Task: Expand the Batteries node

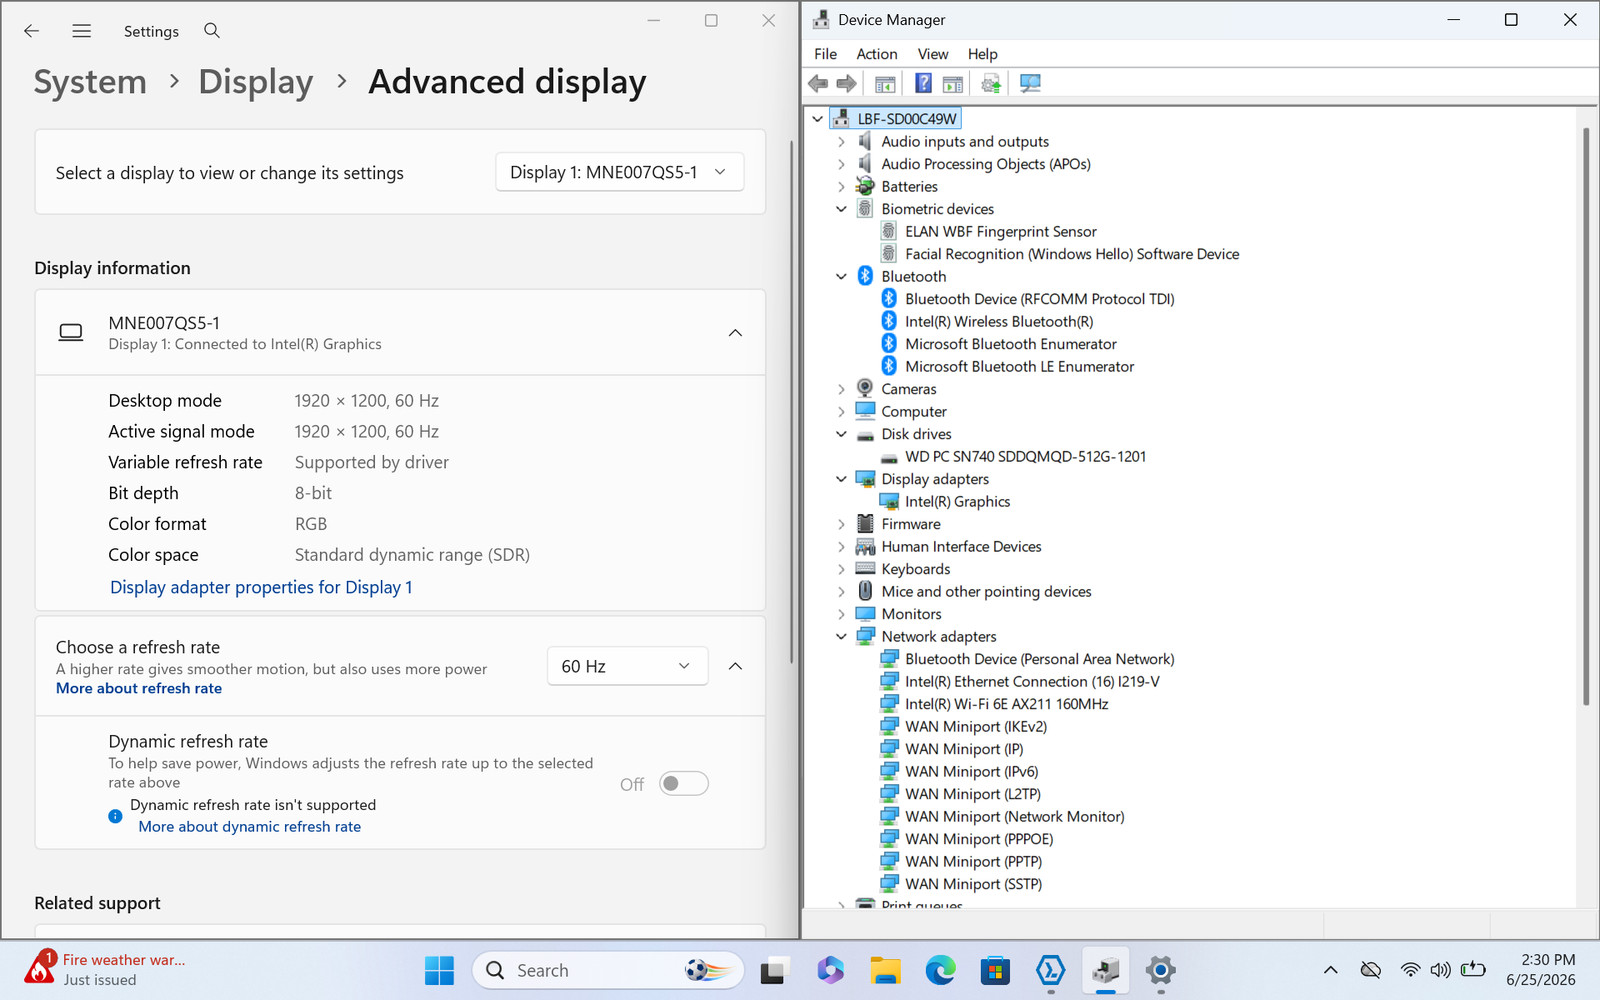Action: pos(841,187)
